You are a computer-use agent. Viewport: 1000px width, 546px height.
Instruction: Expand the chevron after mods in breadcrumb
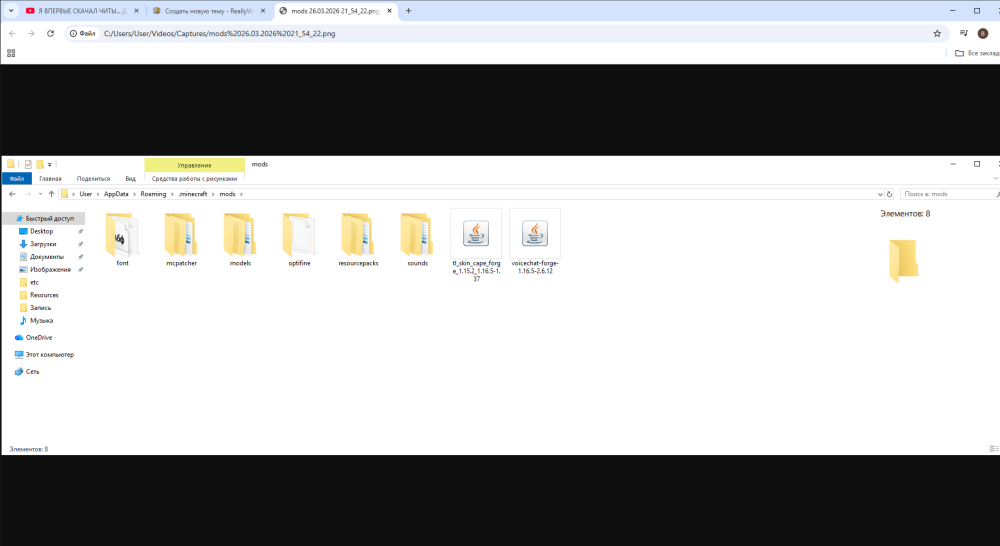coord(241,194)
